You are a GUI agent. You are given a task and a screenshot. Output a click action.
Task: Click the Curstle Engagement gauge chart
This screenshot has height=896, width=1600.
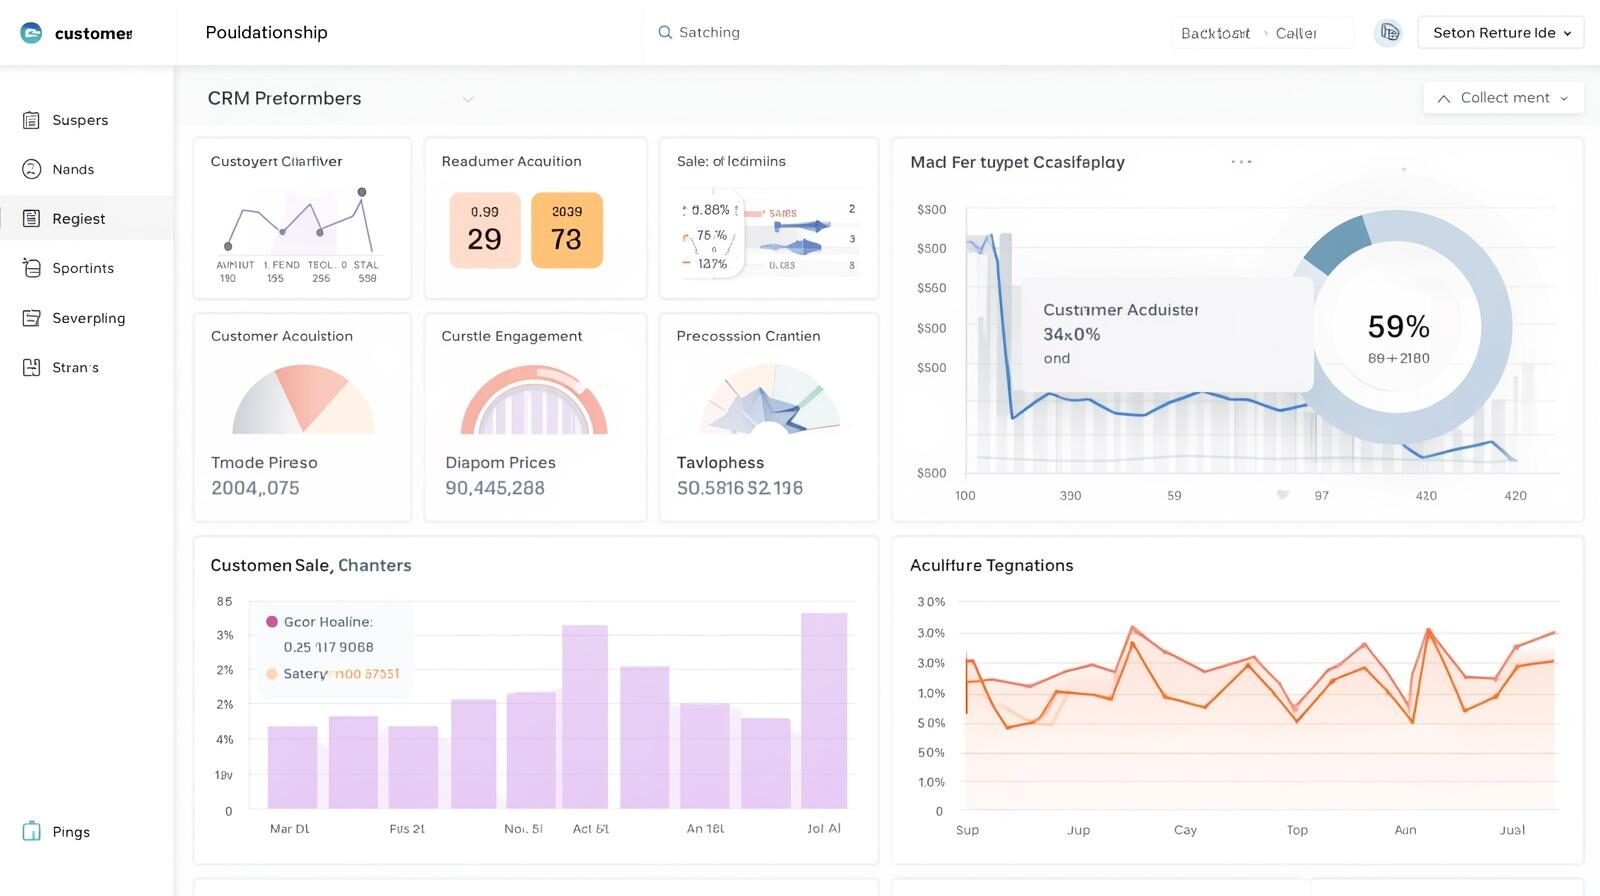[534, 399]
